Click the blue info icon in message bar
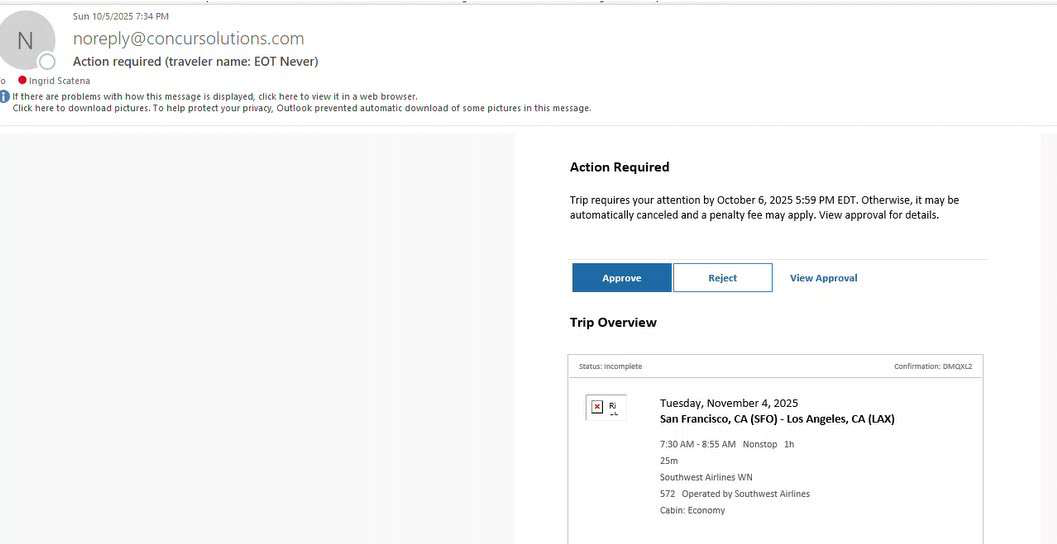The width and height of the screenshot is (1057, 544). [x=5, y=96]
